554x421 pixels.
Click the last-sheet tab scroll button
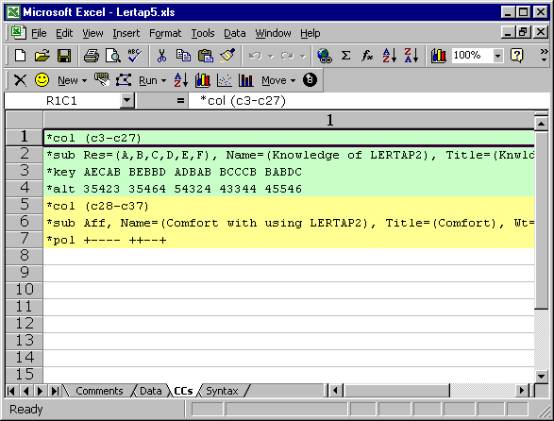click(x=55, y=391)
